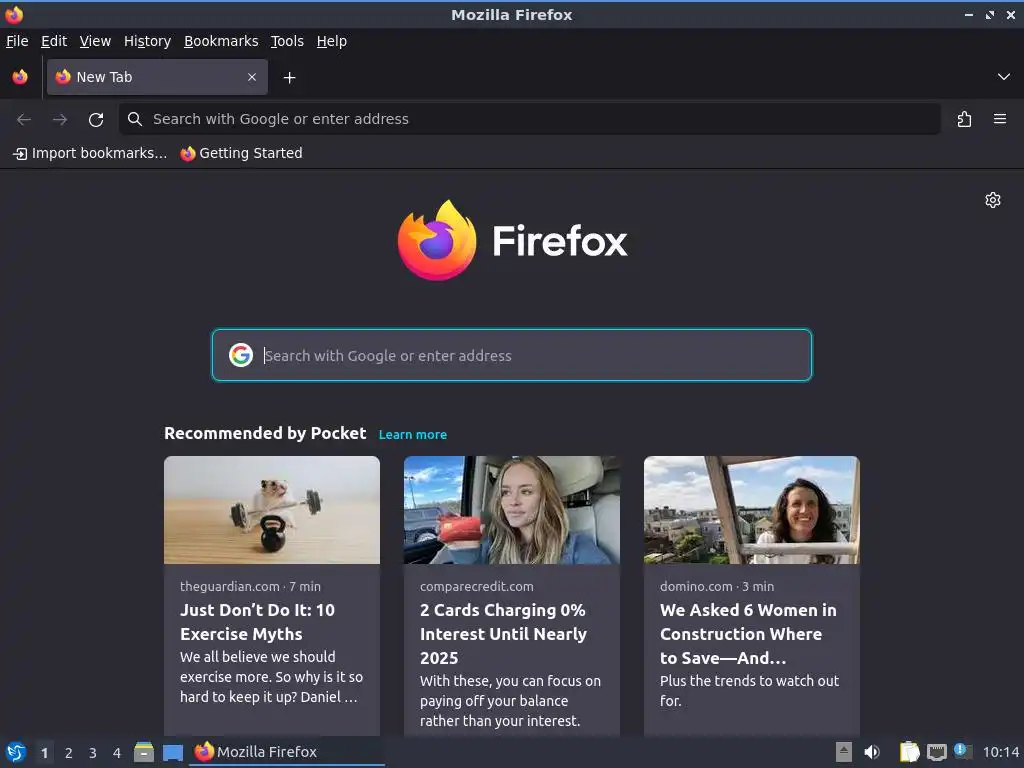Open the Bookmarks menu
1024x768 pixels.
coord(221,41)
